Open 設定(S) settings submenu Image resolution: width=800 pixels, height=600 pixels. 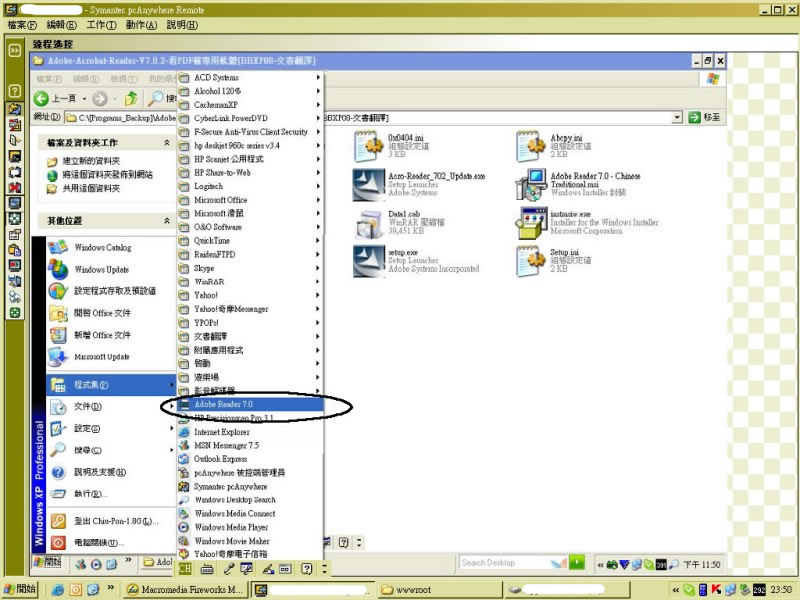[x=110, y=429]
